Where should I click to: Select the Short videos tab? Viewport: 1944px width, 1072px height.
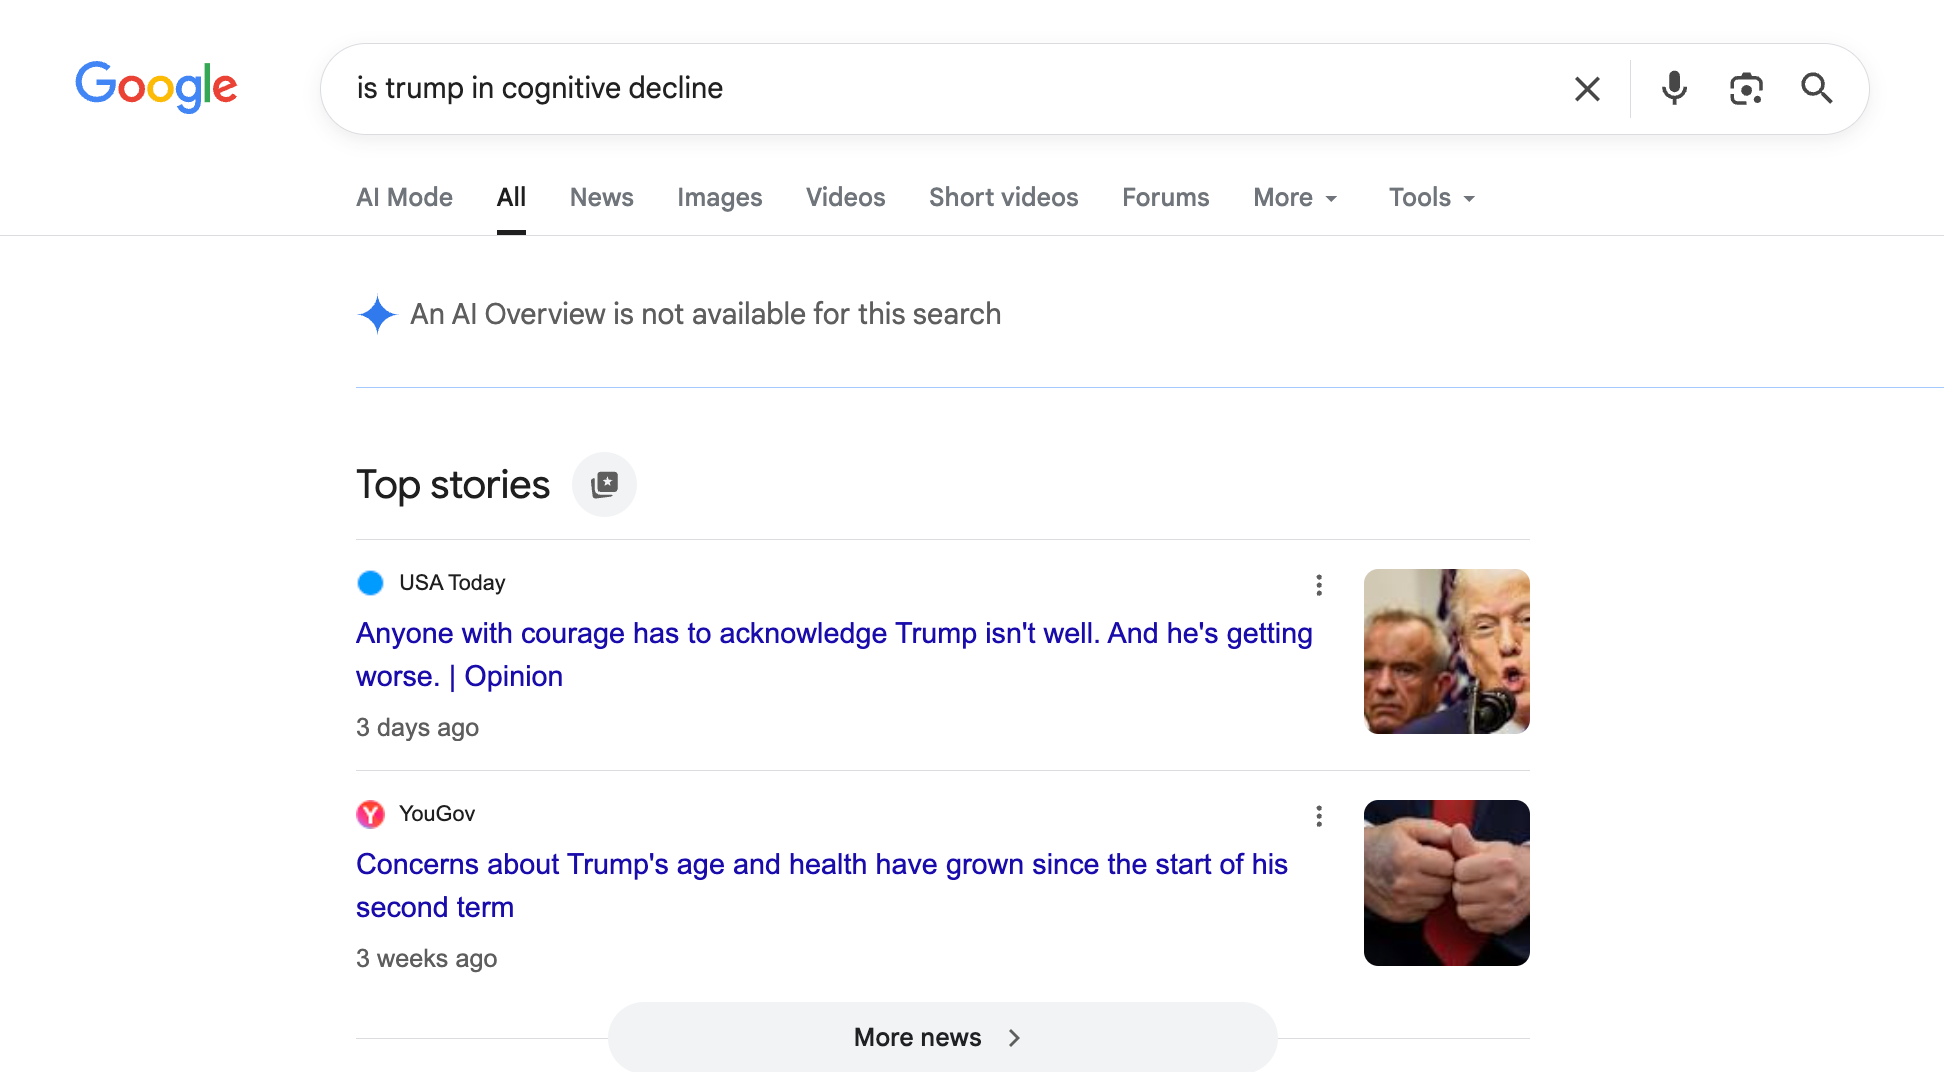coord(1003,198)
